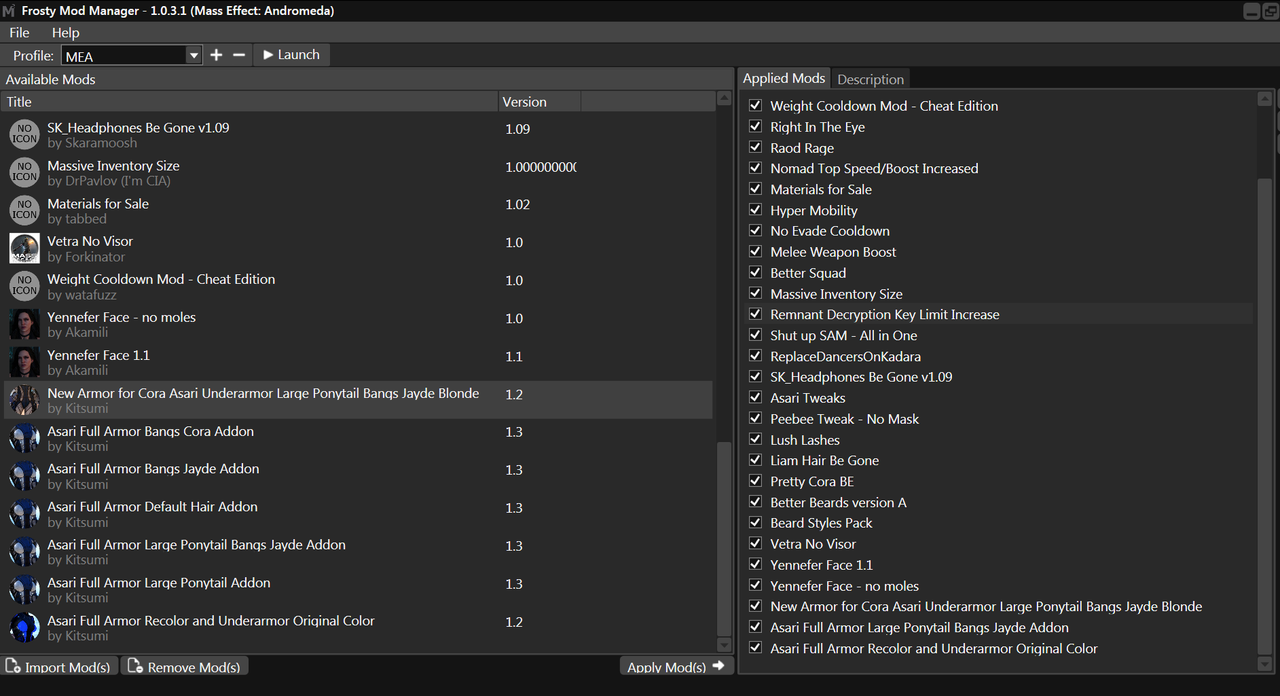Viewport: 1280px width, 696px height.
Task: Click the Import Mod(s) button
Action: [60, 666]
